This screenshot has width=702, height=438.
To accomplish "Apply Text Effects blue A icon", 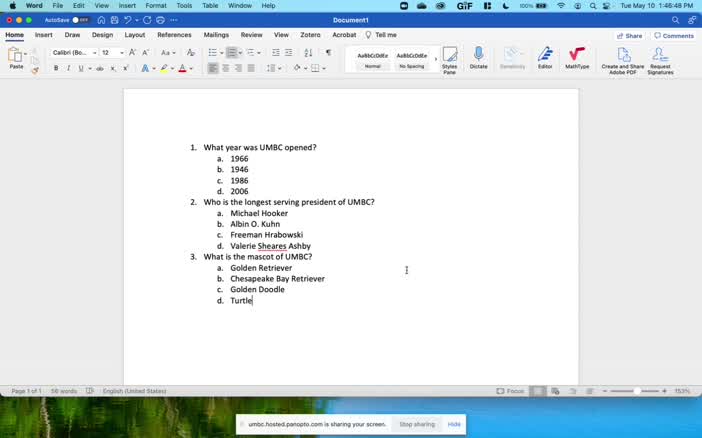I will point(145,69).
